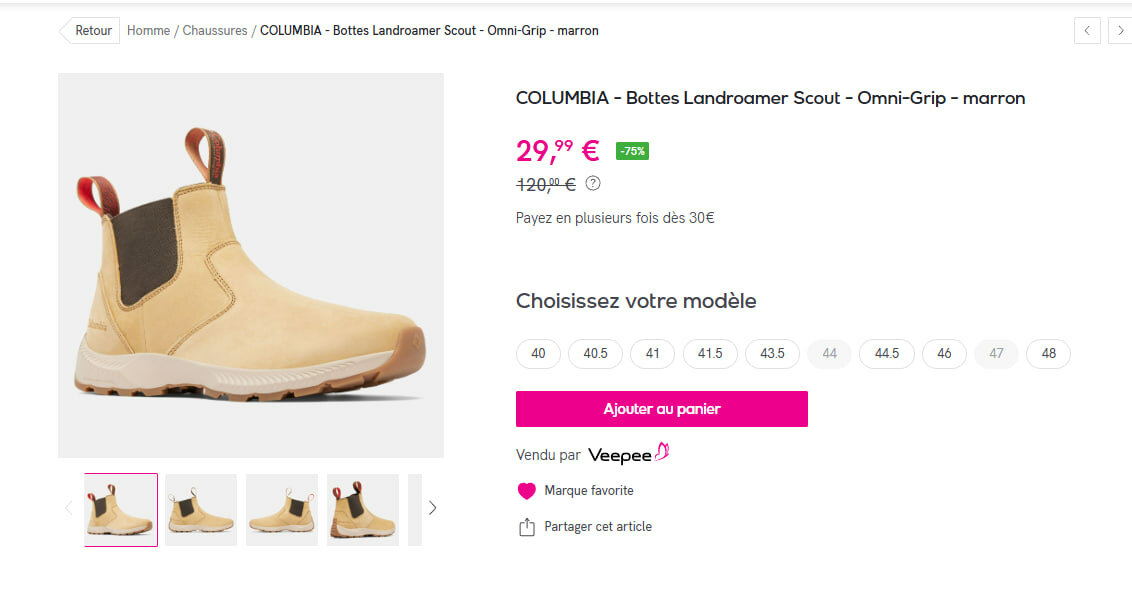Pick size 46

point(944,354)
